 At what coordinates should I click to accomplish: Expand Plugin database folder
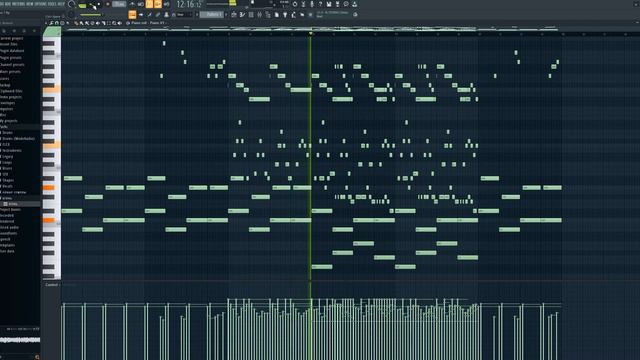[x=12, y=51]
